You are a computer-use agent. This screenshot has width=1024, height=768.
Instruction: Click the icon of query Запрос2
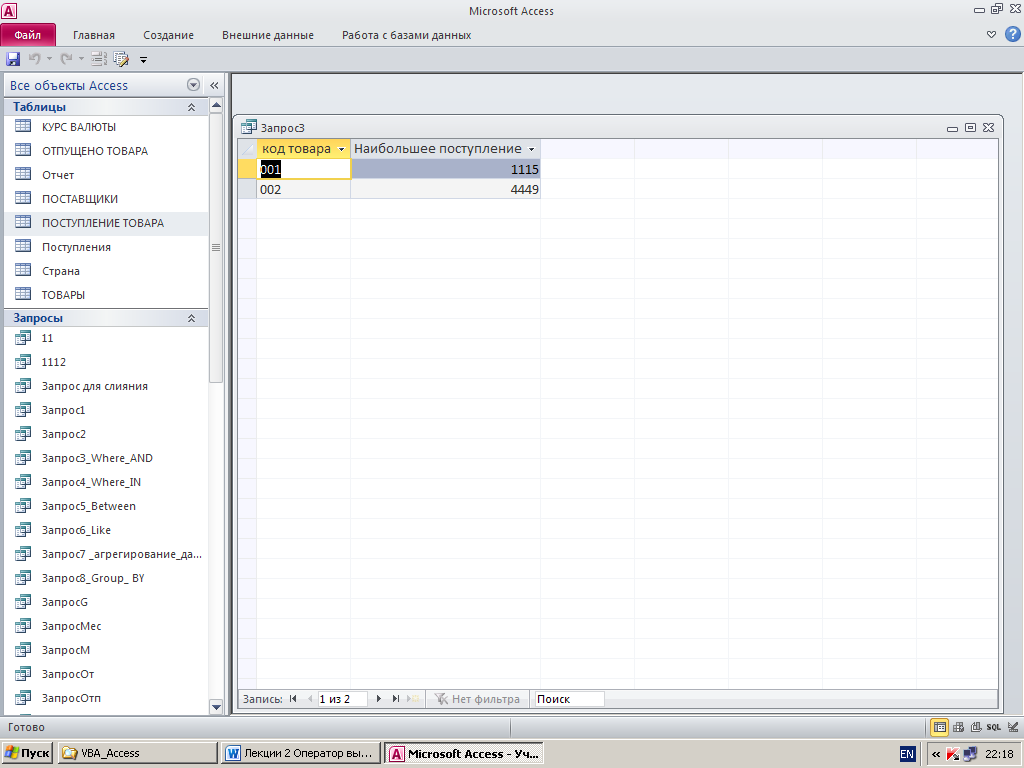tap(23, 434)
